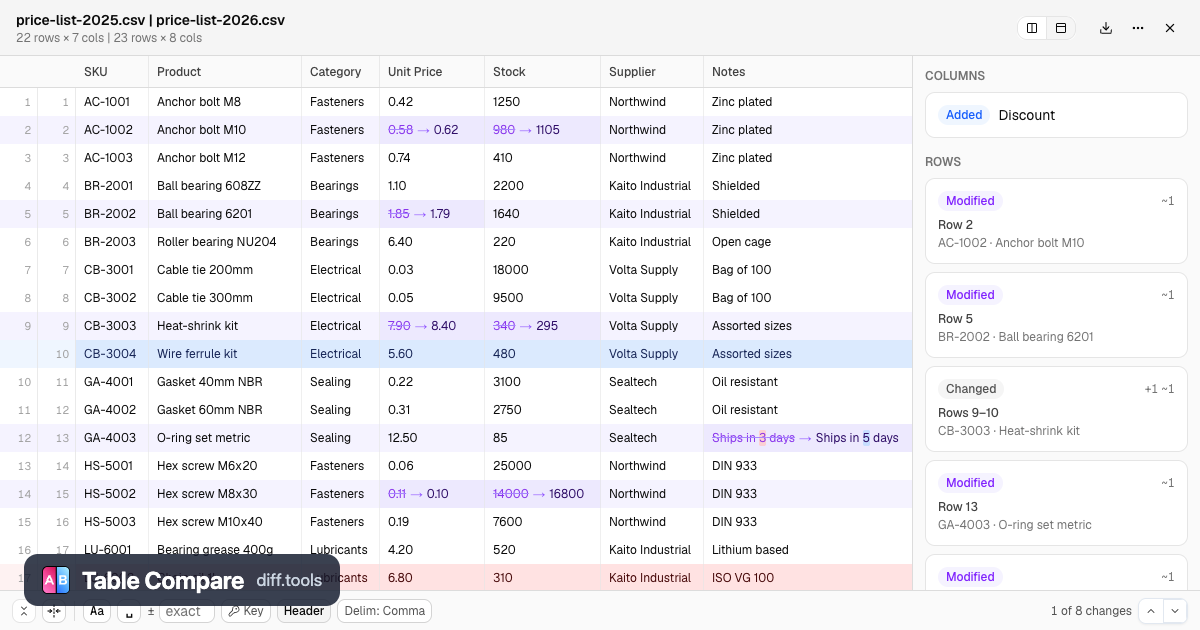The image size is (1200, 630).
Task: Click the Ball bearing 608ZZ cell
Action: [225, 186]
